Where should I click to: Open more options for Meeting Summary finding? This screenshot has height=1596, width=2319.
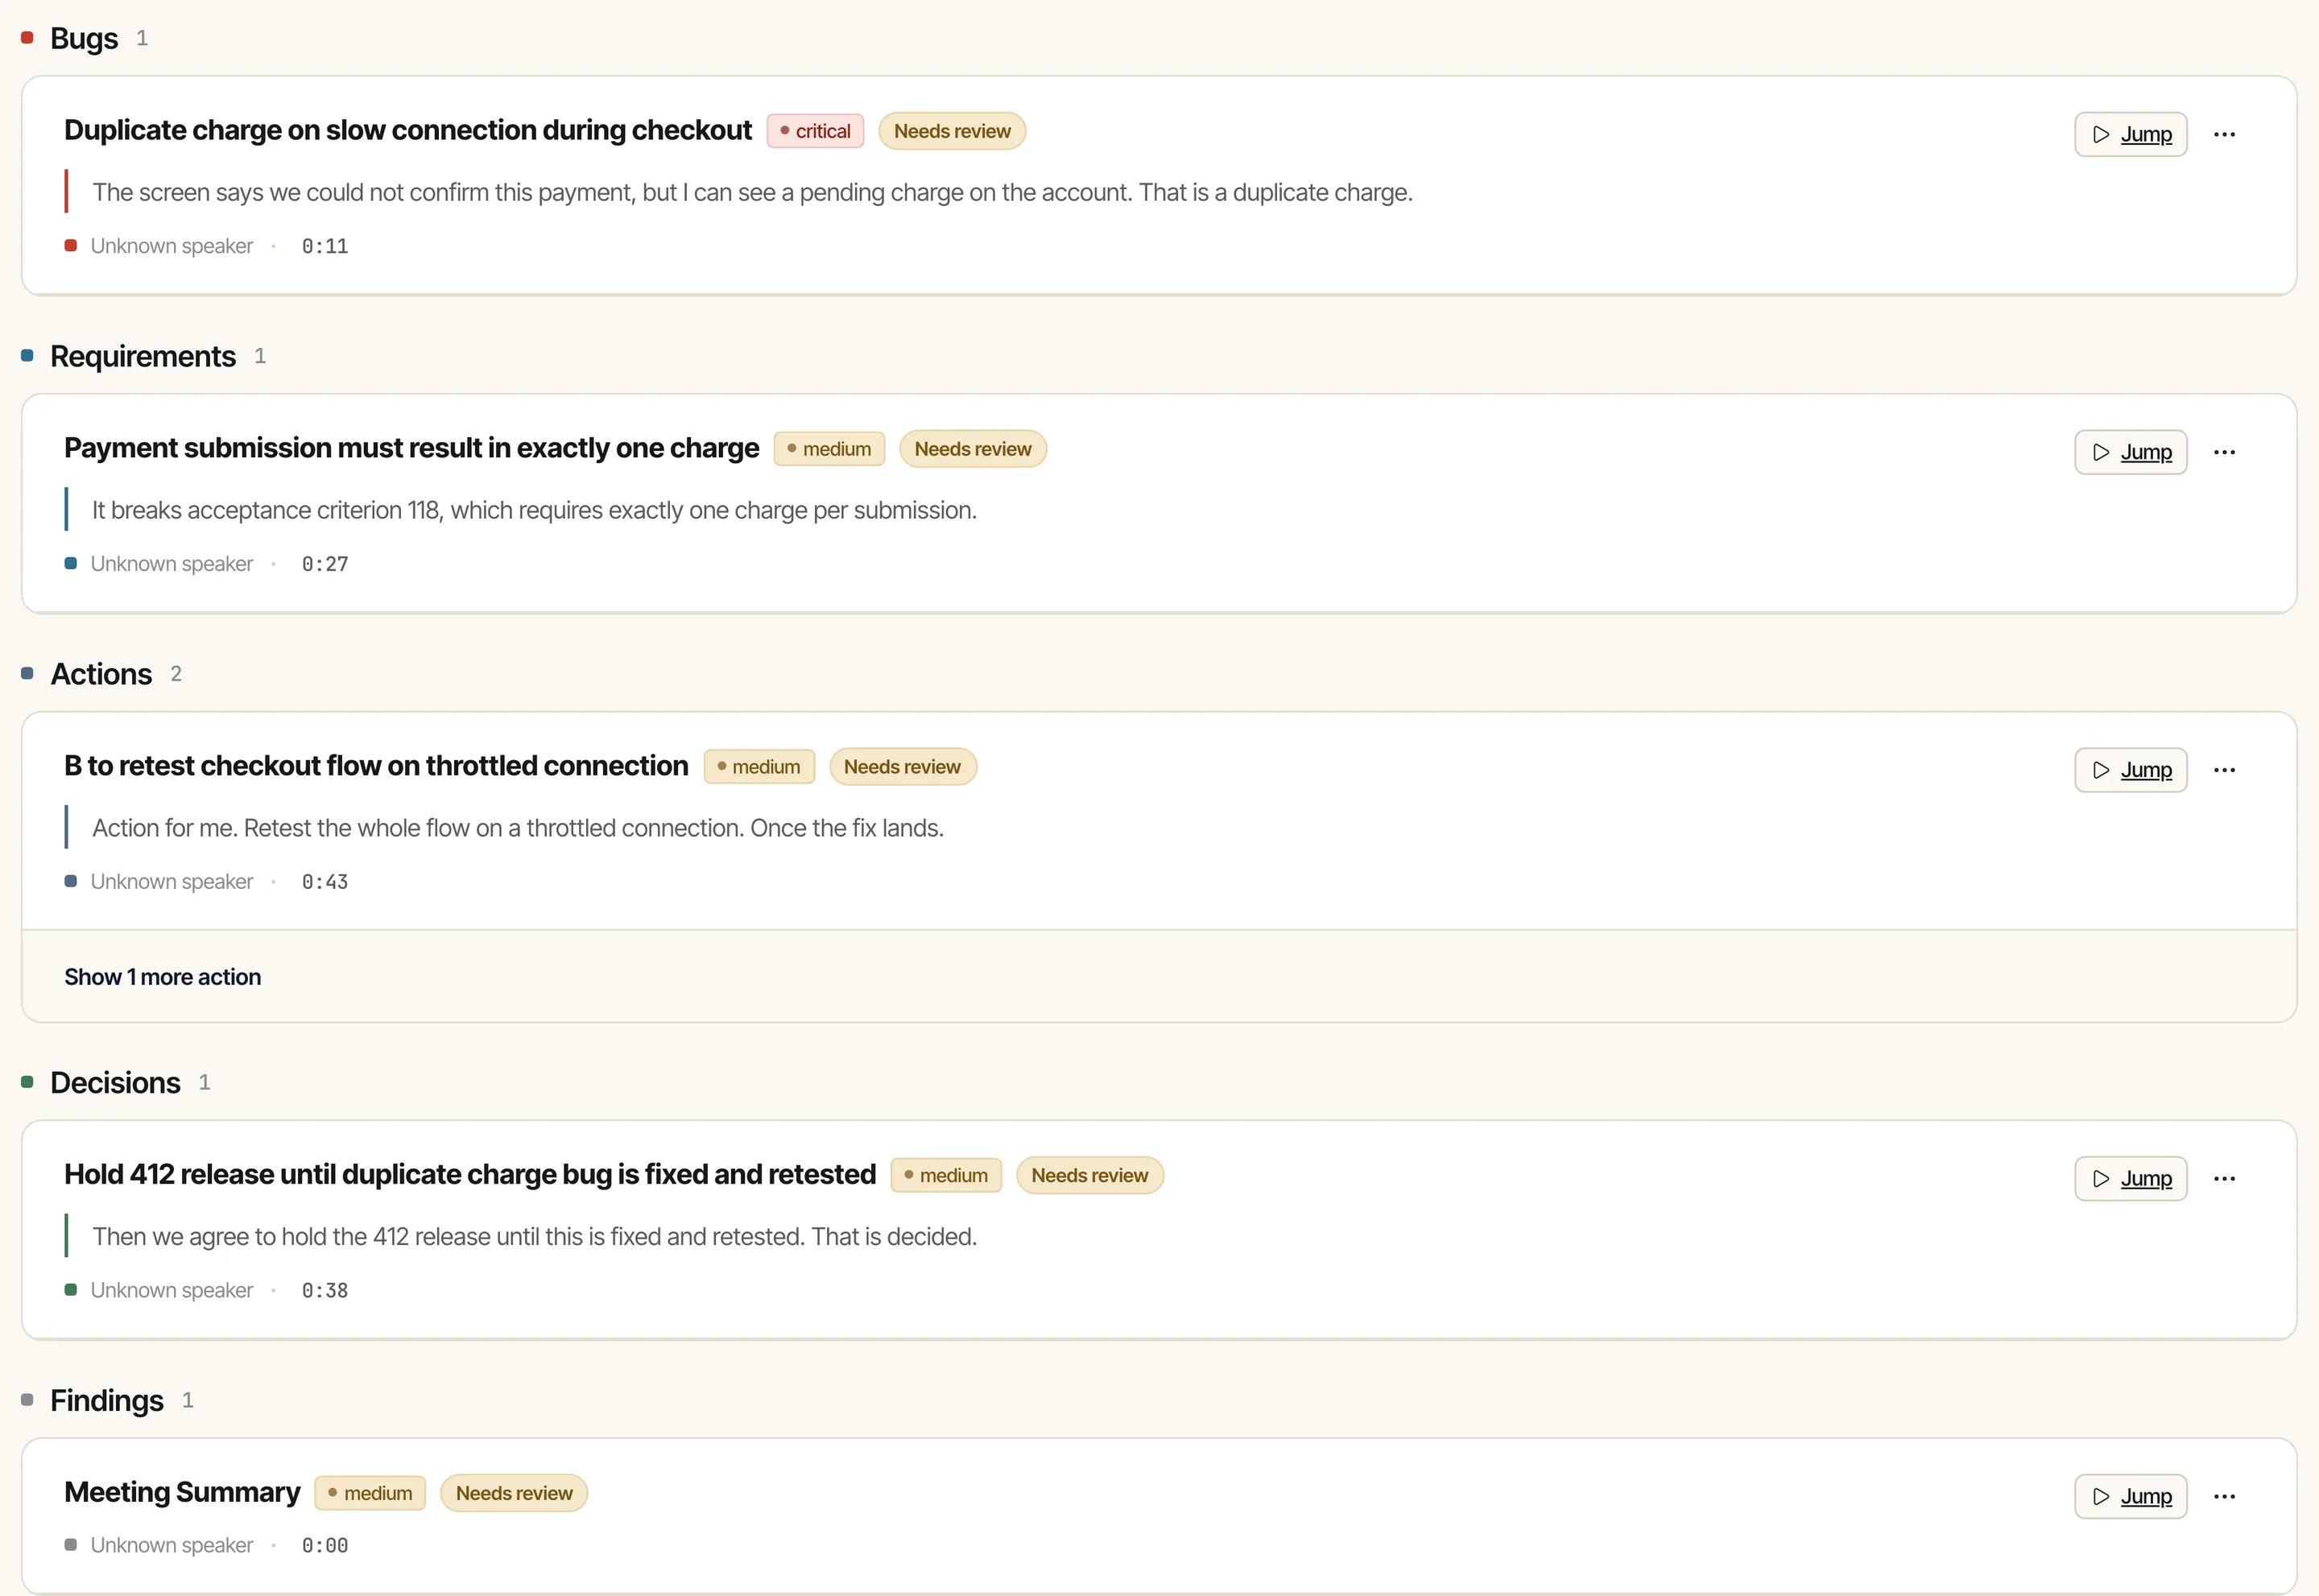click(2224, 1496)
